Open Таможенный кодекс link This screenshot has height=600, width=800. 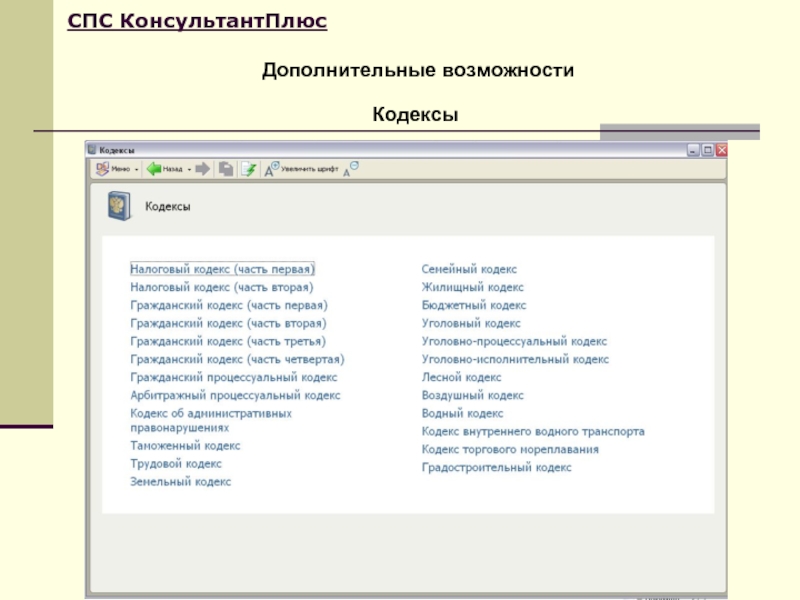click(185, 445)
